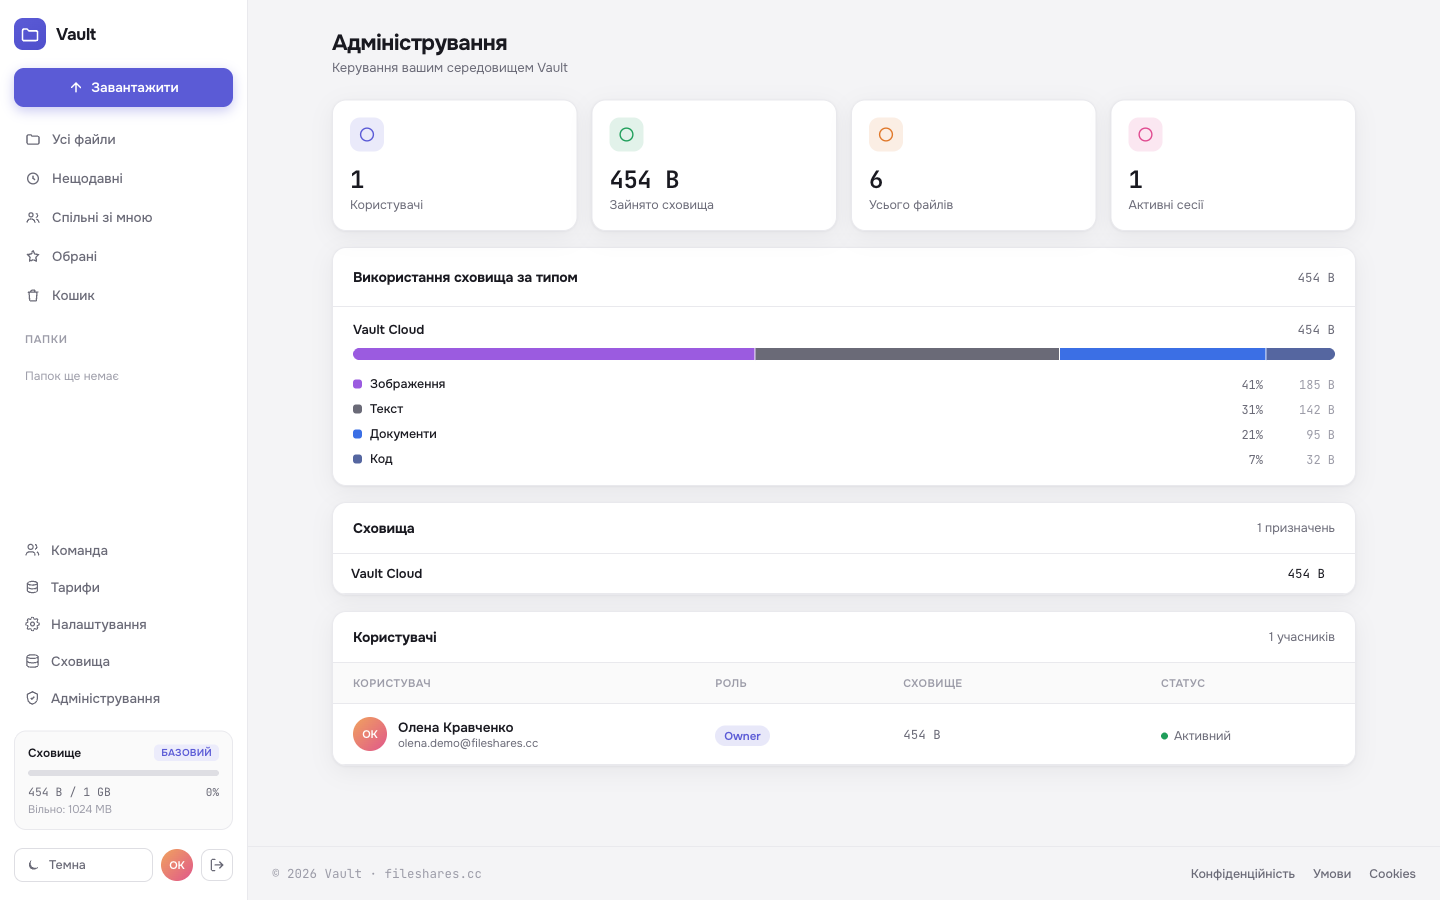Click the logout arrow icon
Image resolution: width=1440 pixels, height=900 pixels.
click(217, 865)
